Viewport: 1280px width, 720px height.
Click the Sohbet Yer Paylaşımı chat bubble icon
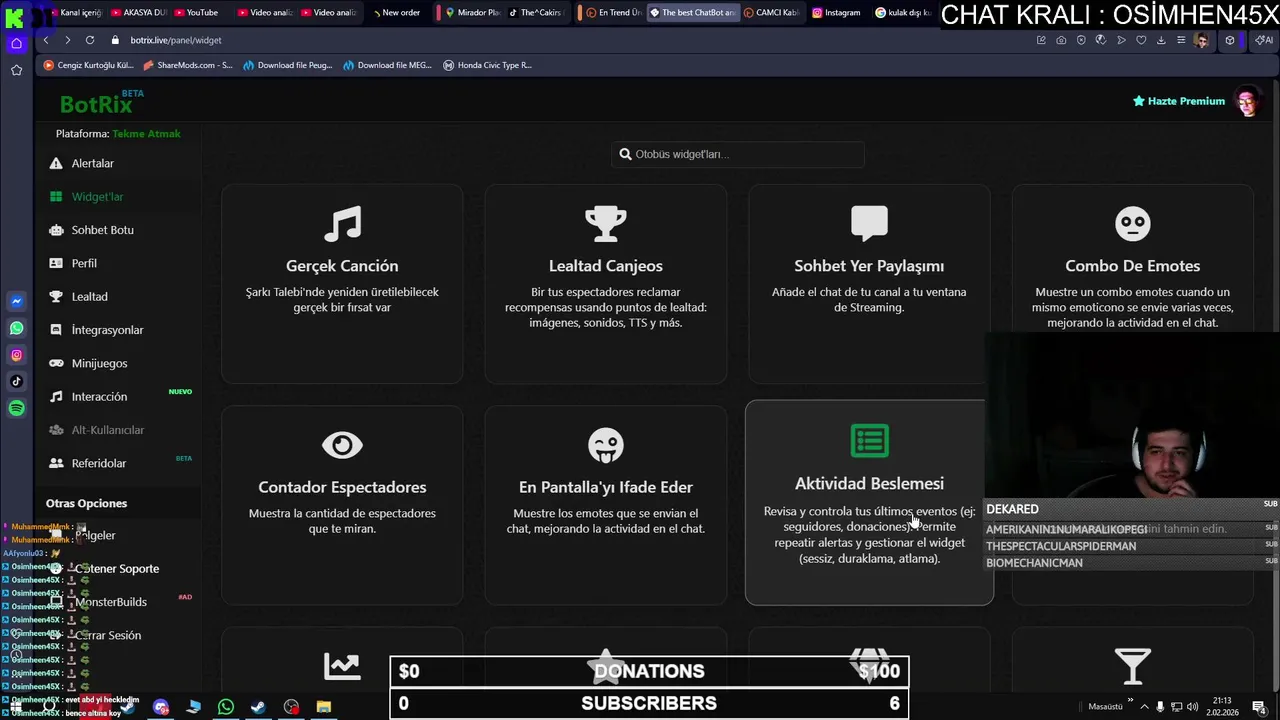point(869,224)
